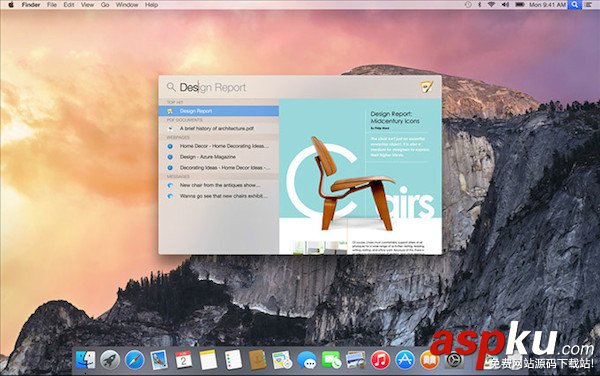Screen dimensions: 600x376
Task: Open the Edit menu
Action: click(x=69, y=5)
